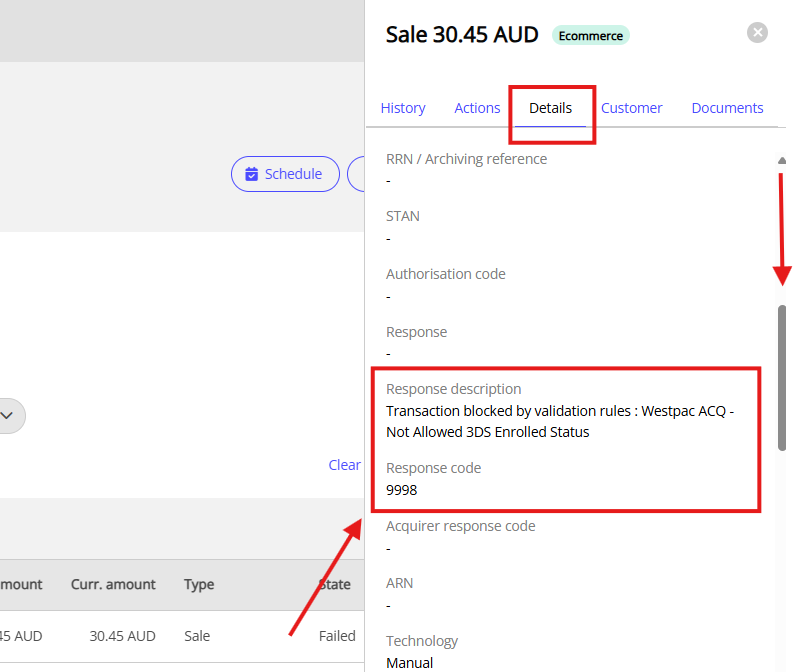Image resolution: width=793 pixels, height=672 pixels.
Task: Click the details panel scrollbar thumb
Action: tap(782, 377)
